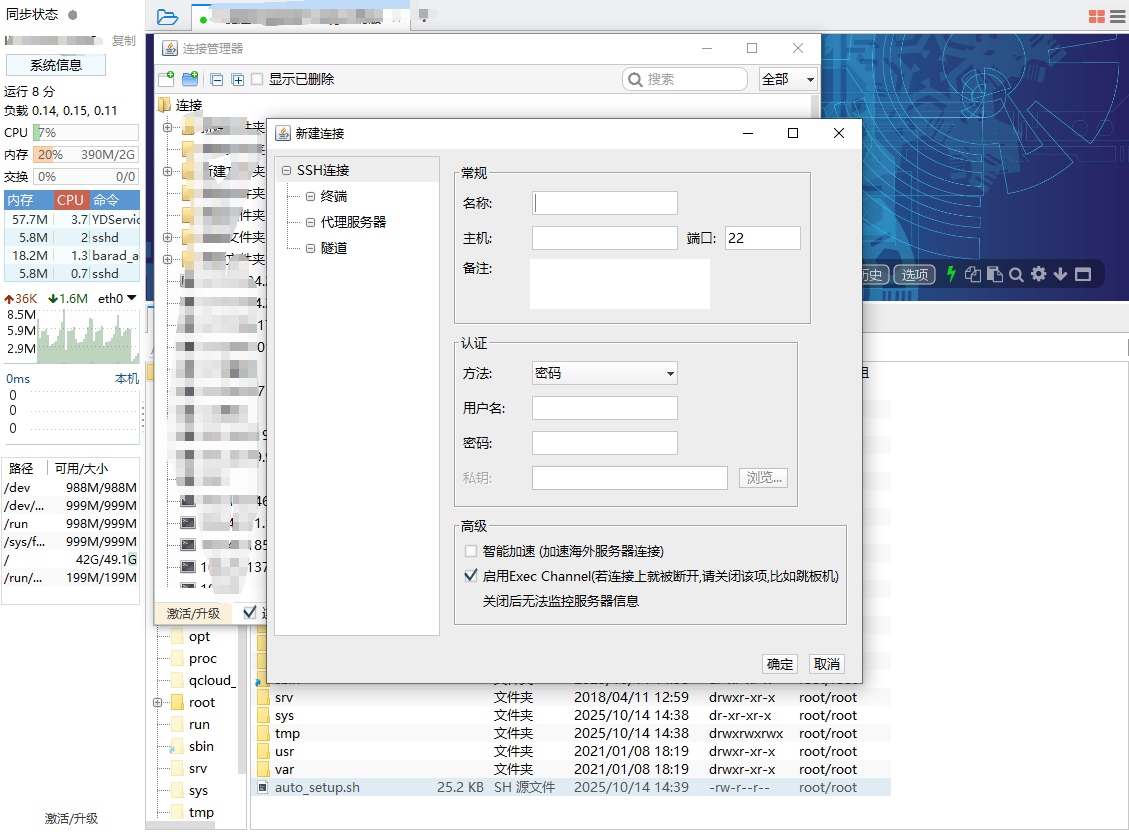Enable the 智能加速 checkbox

[x=471, y=551]
